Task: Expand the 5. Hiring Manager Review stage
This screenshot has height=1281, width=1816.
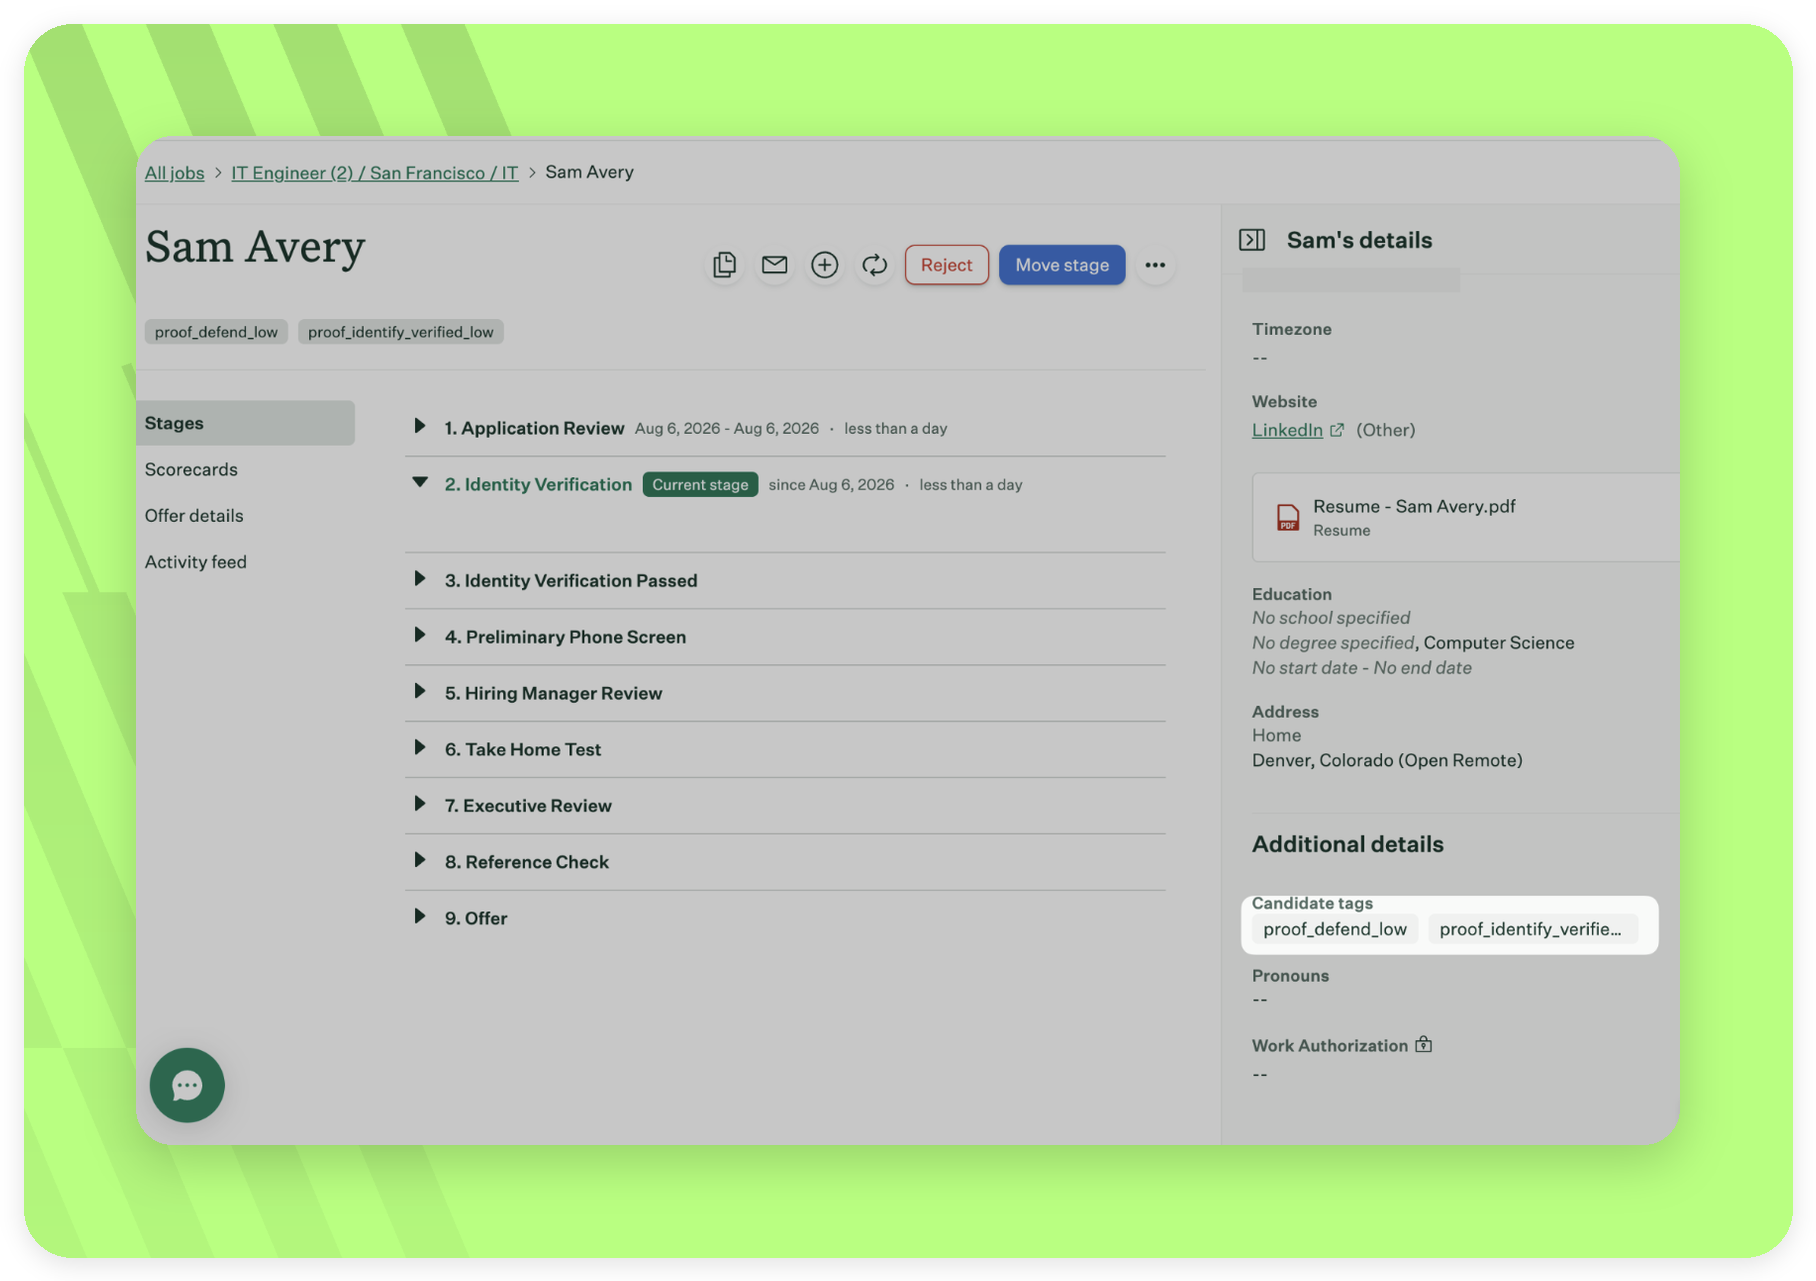Action: pyautogui.click(x=420, y=692)
